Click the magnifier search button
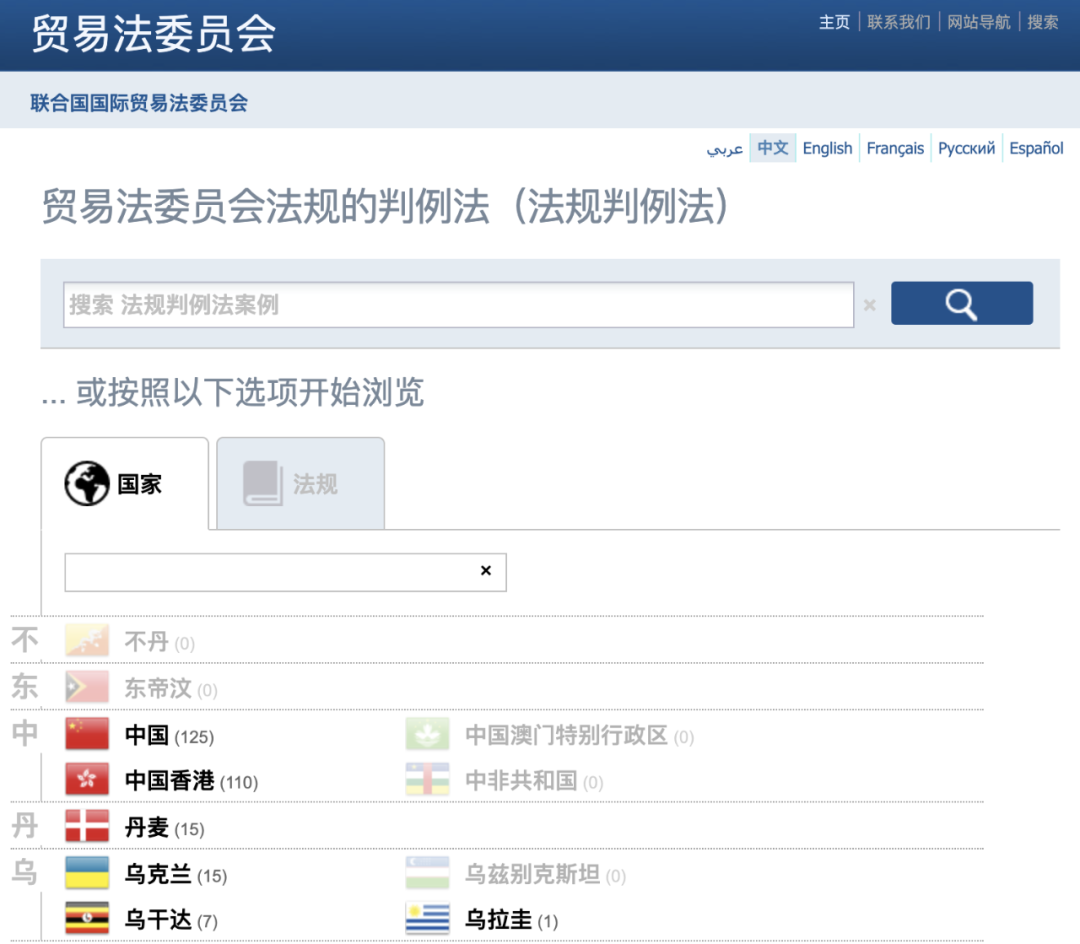This screenshot has height=944, width=1080. (962, 303)
